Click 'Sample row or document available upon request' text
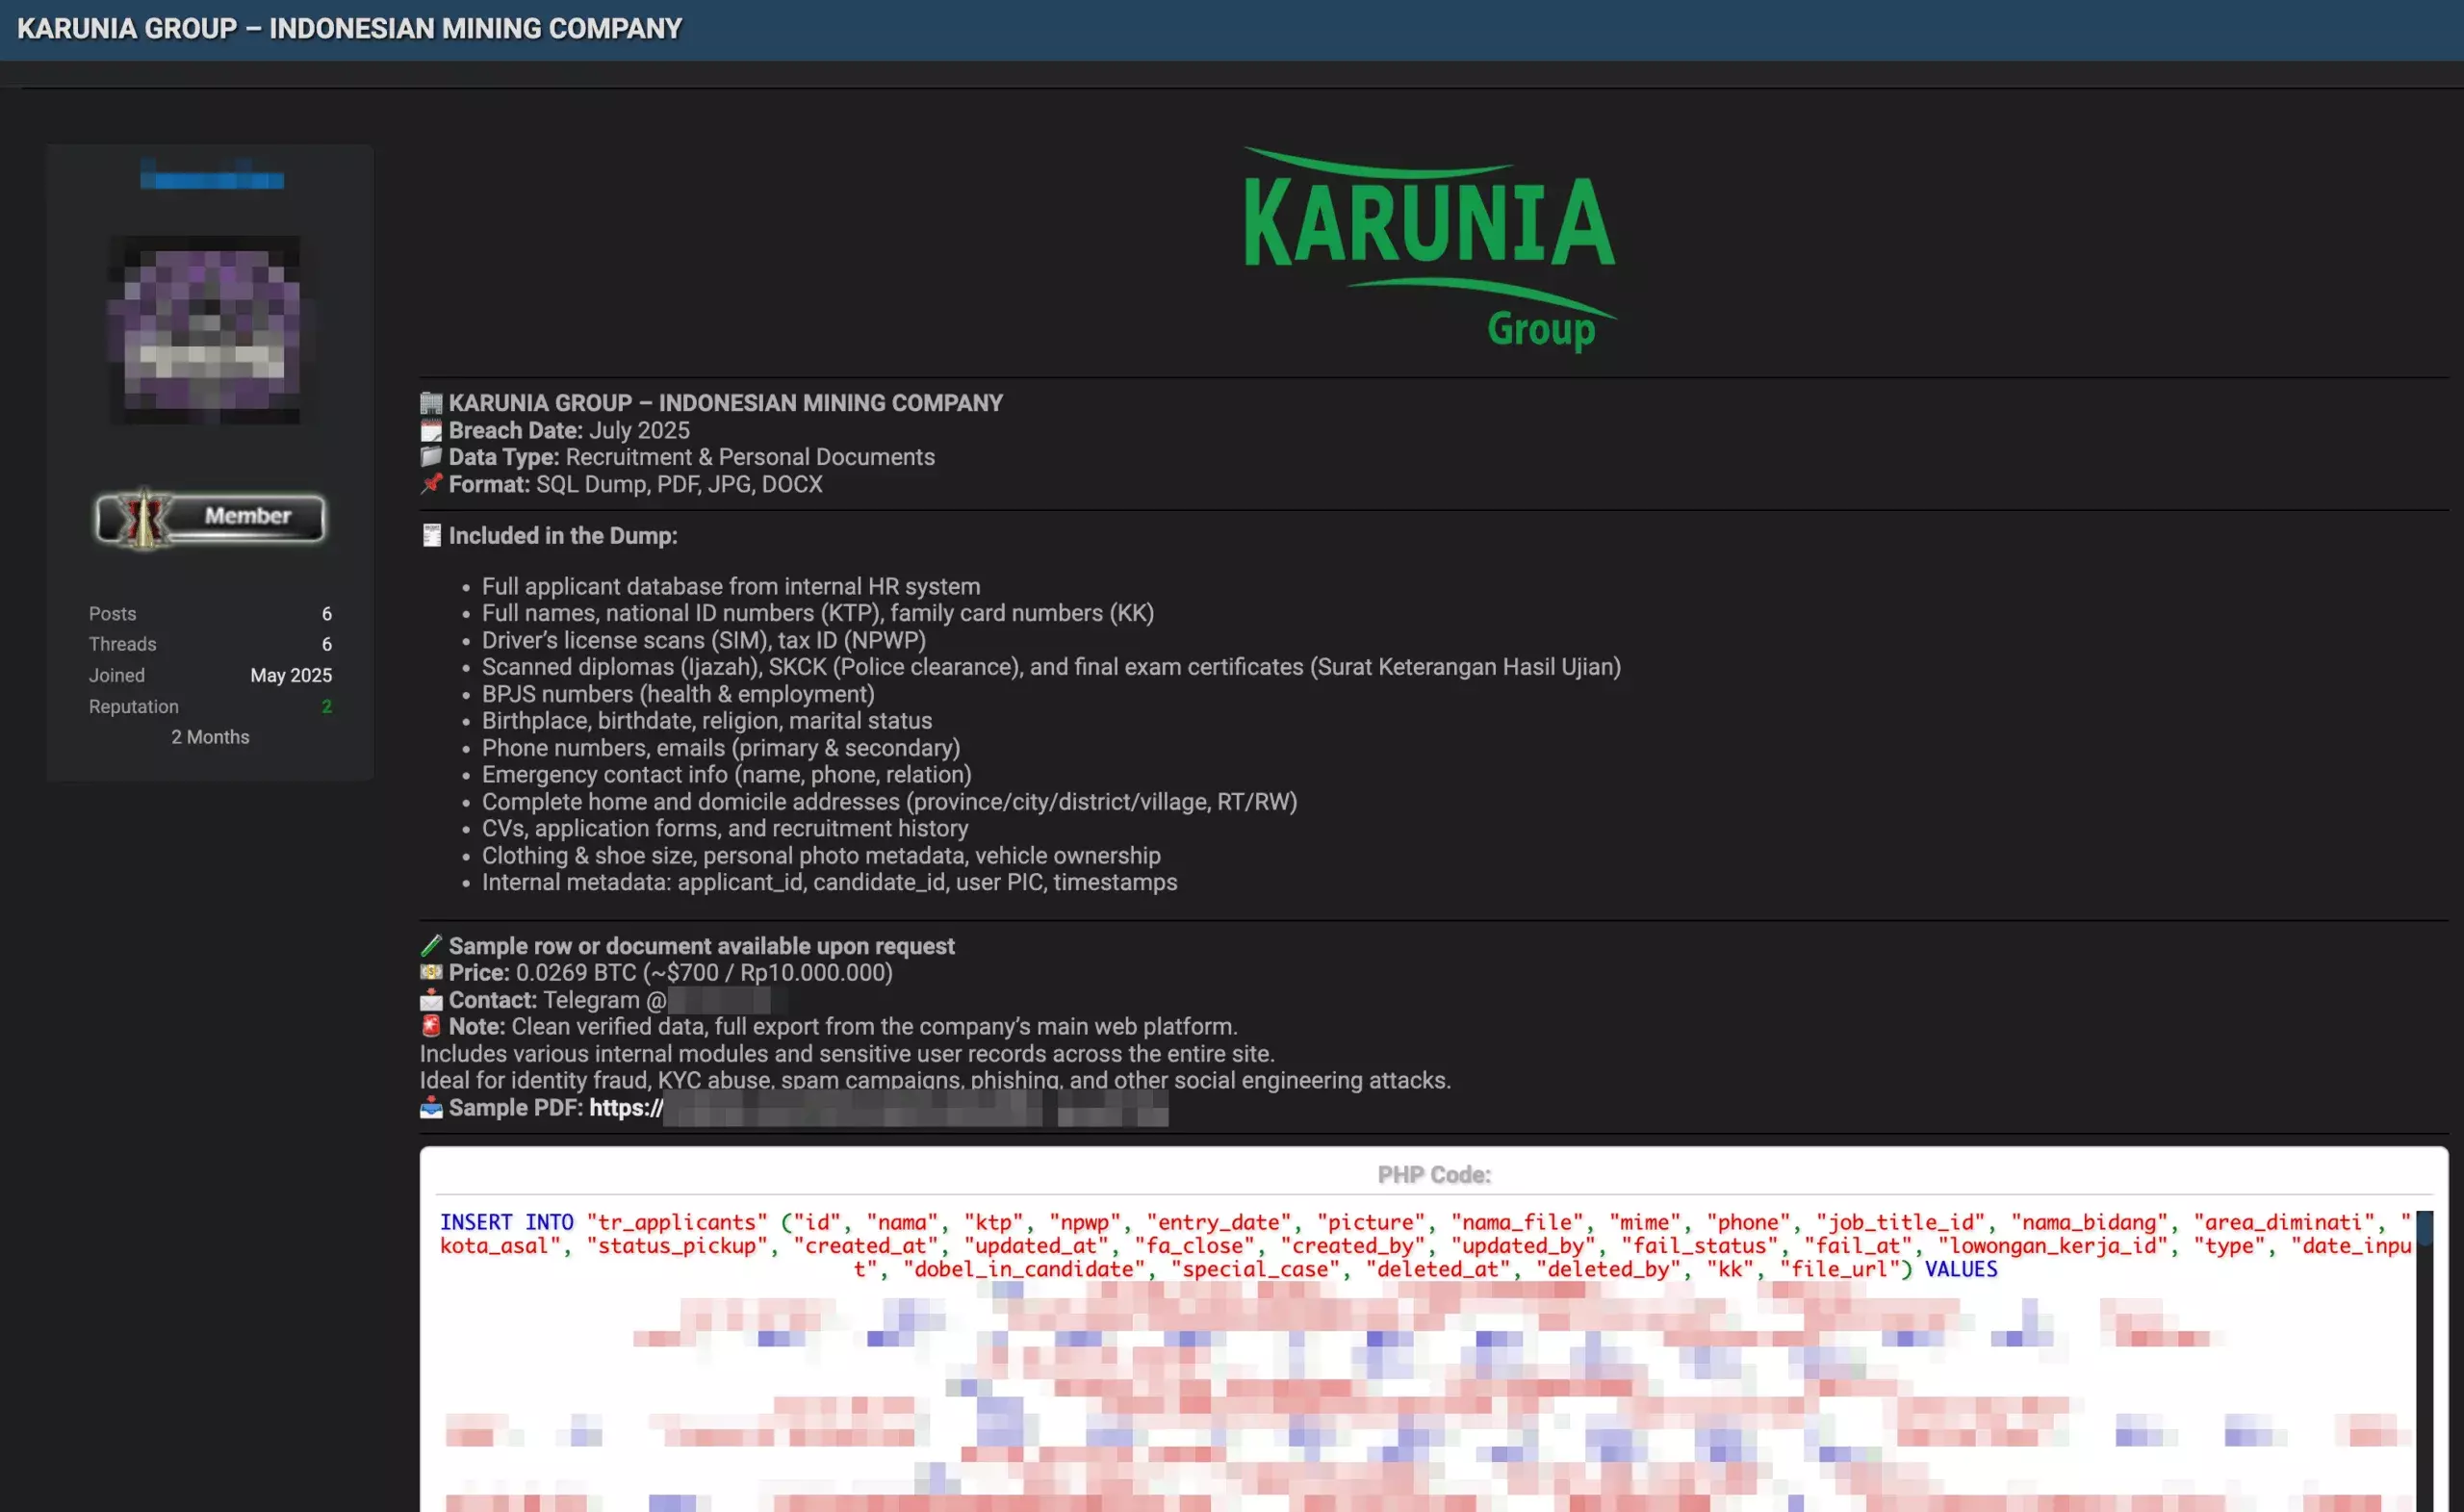 coord(701,946)
